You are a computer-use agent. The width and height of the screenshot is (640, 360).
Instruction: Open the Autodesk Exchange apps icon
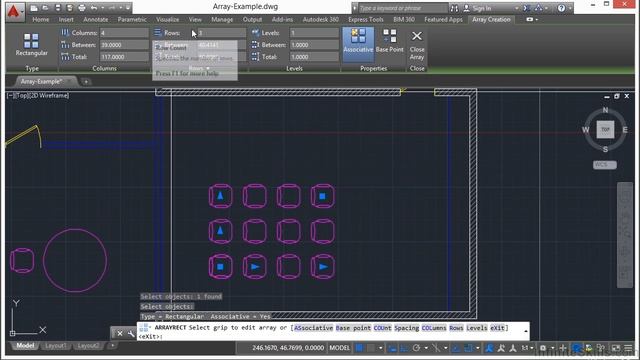pyautogui.click(x=527, y=8)
